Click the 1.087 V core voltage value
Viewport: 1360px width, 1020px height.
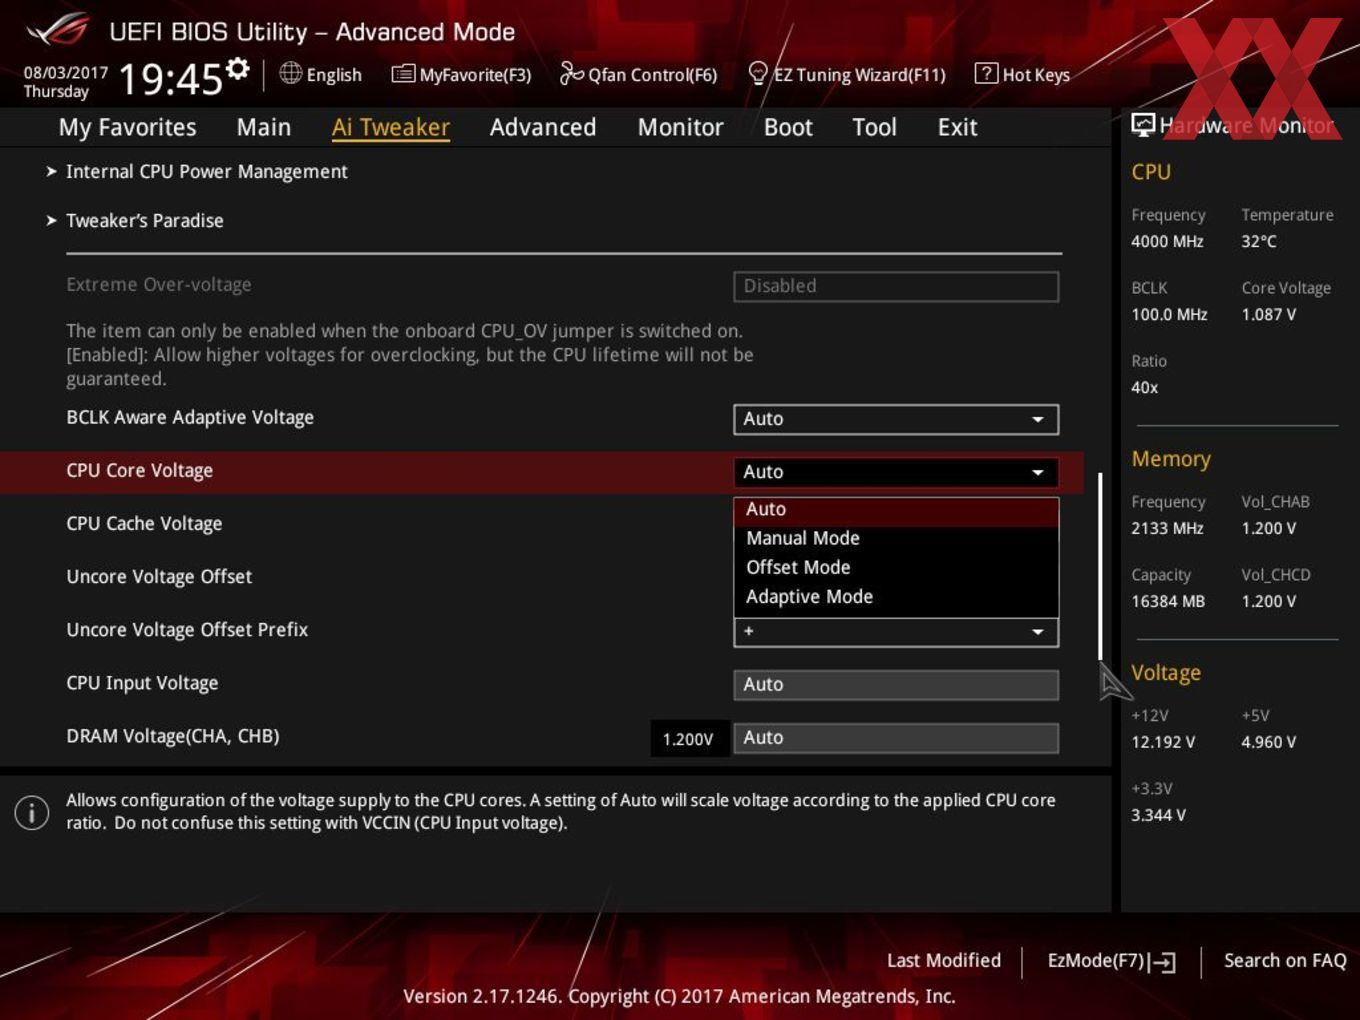point(1268,314)
